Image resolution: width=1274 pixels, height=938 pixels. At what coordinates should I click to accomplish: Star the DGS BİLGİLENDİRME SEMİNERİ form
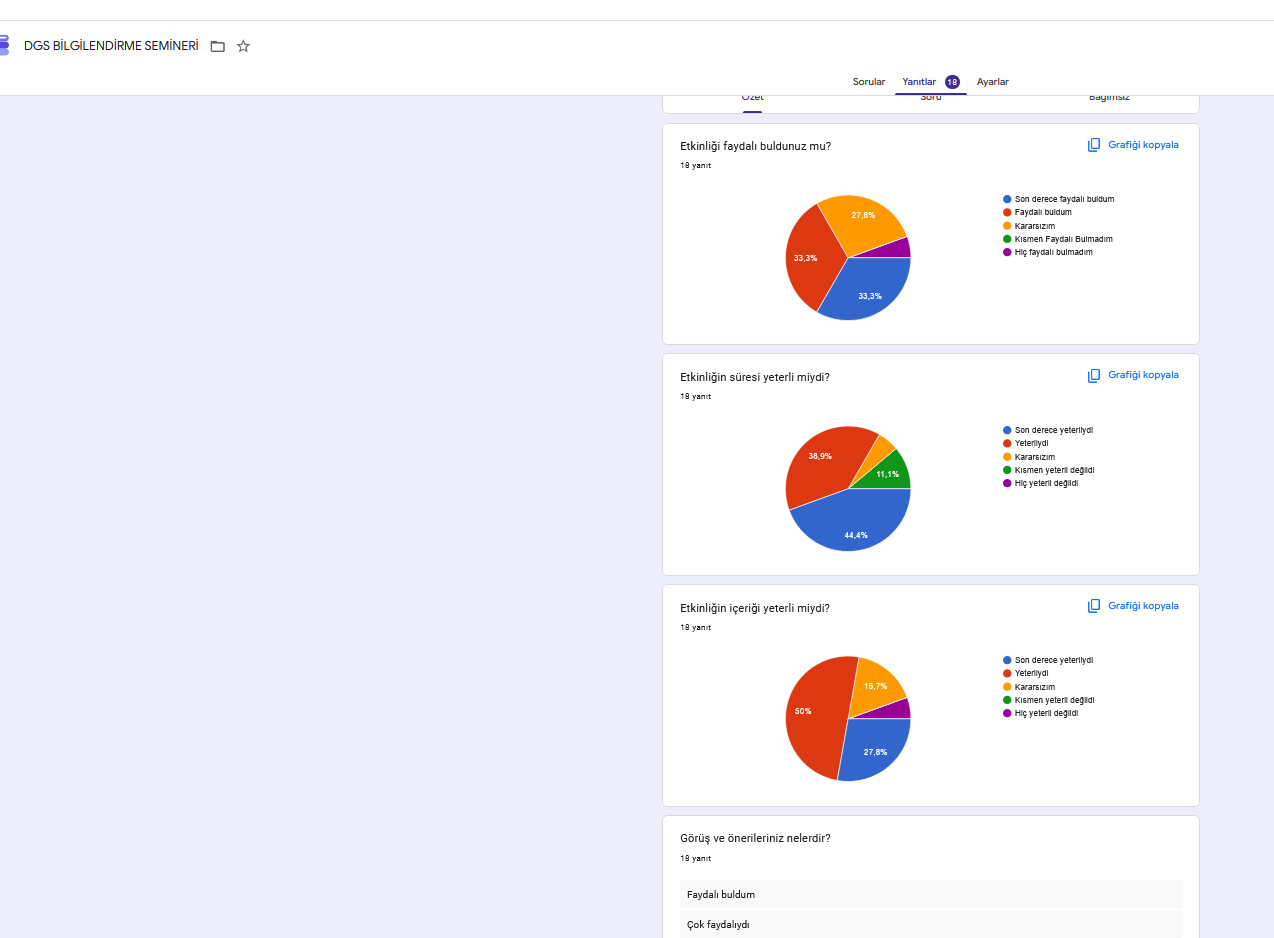(243, 46)
